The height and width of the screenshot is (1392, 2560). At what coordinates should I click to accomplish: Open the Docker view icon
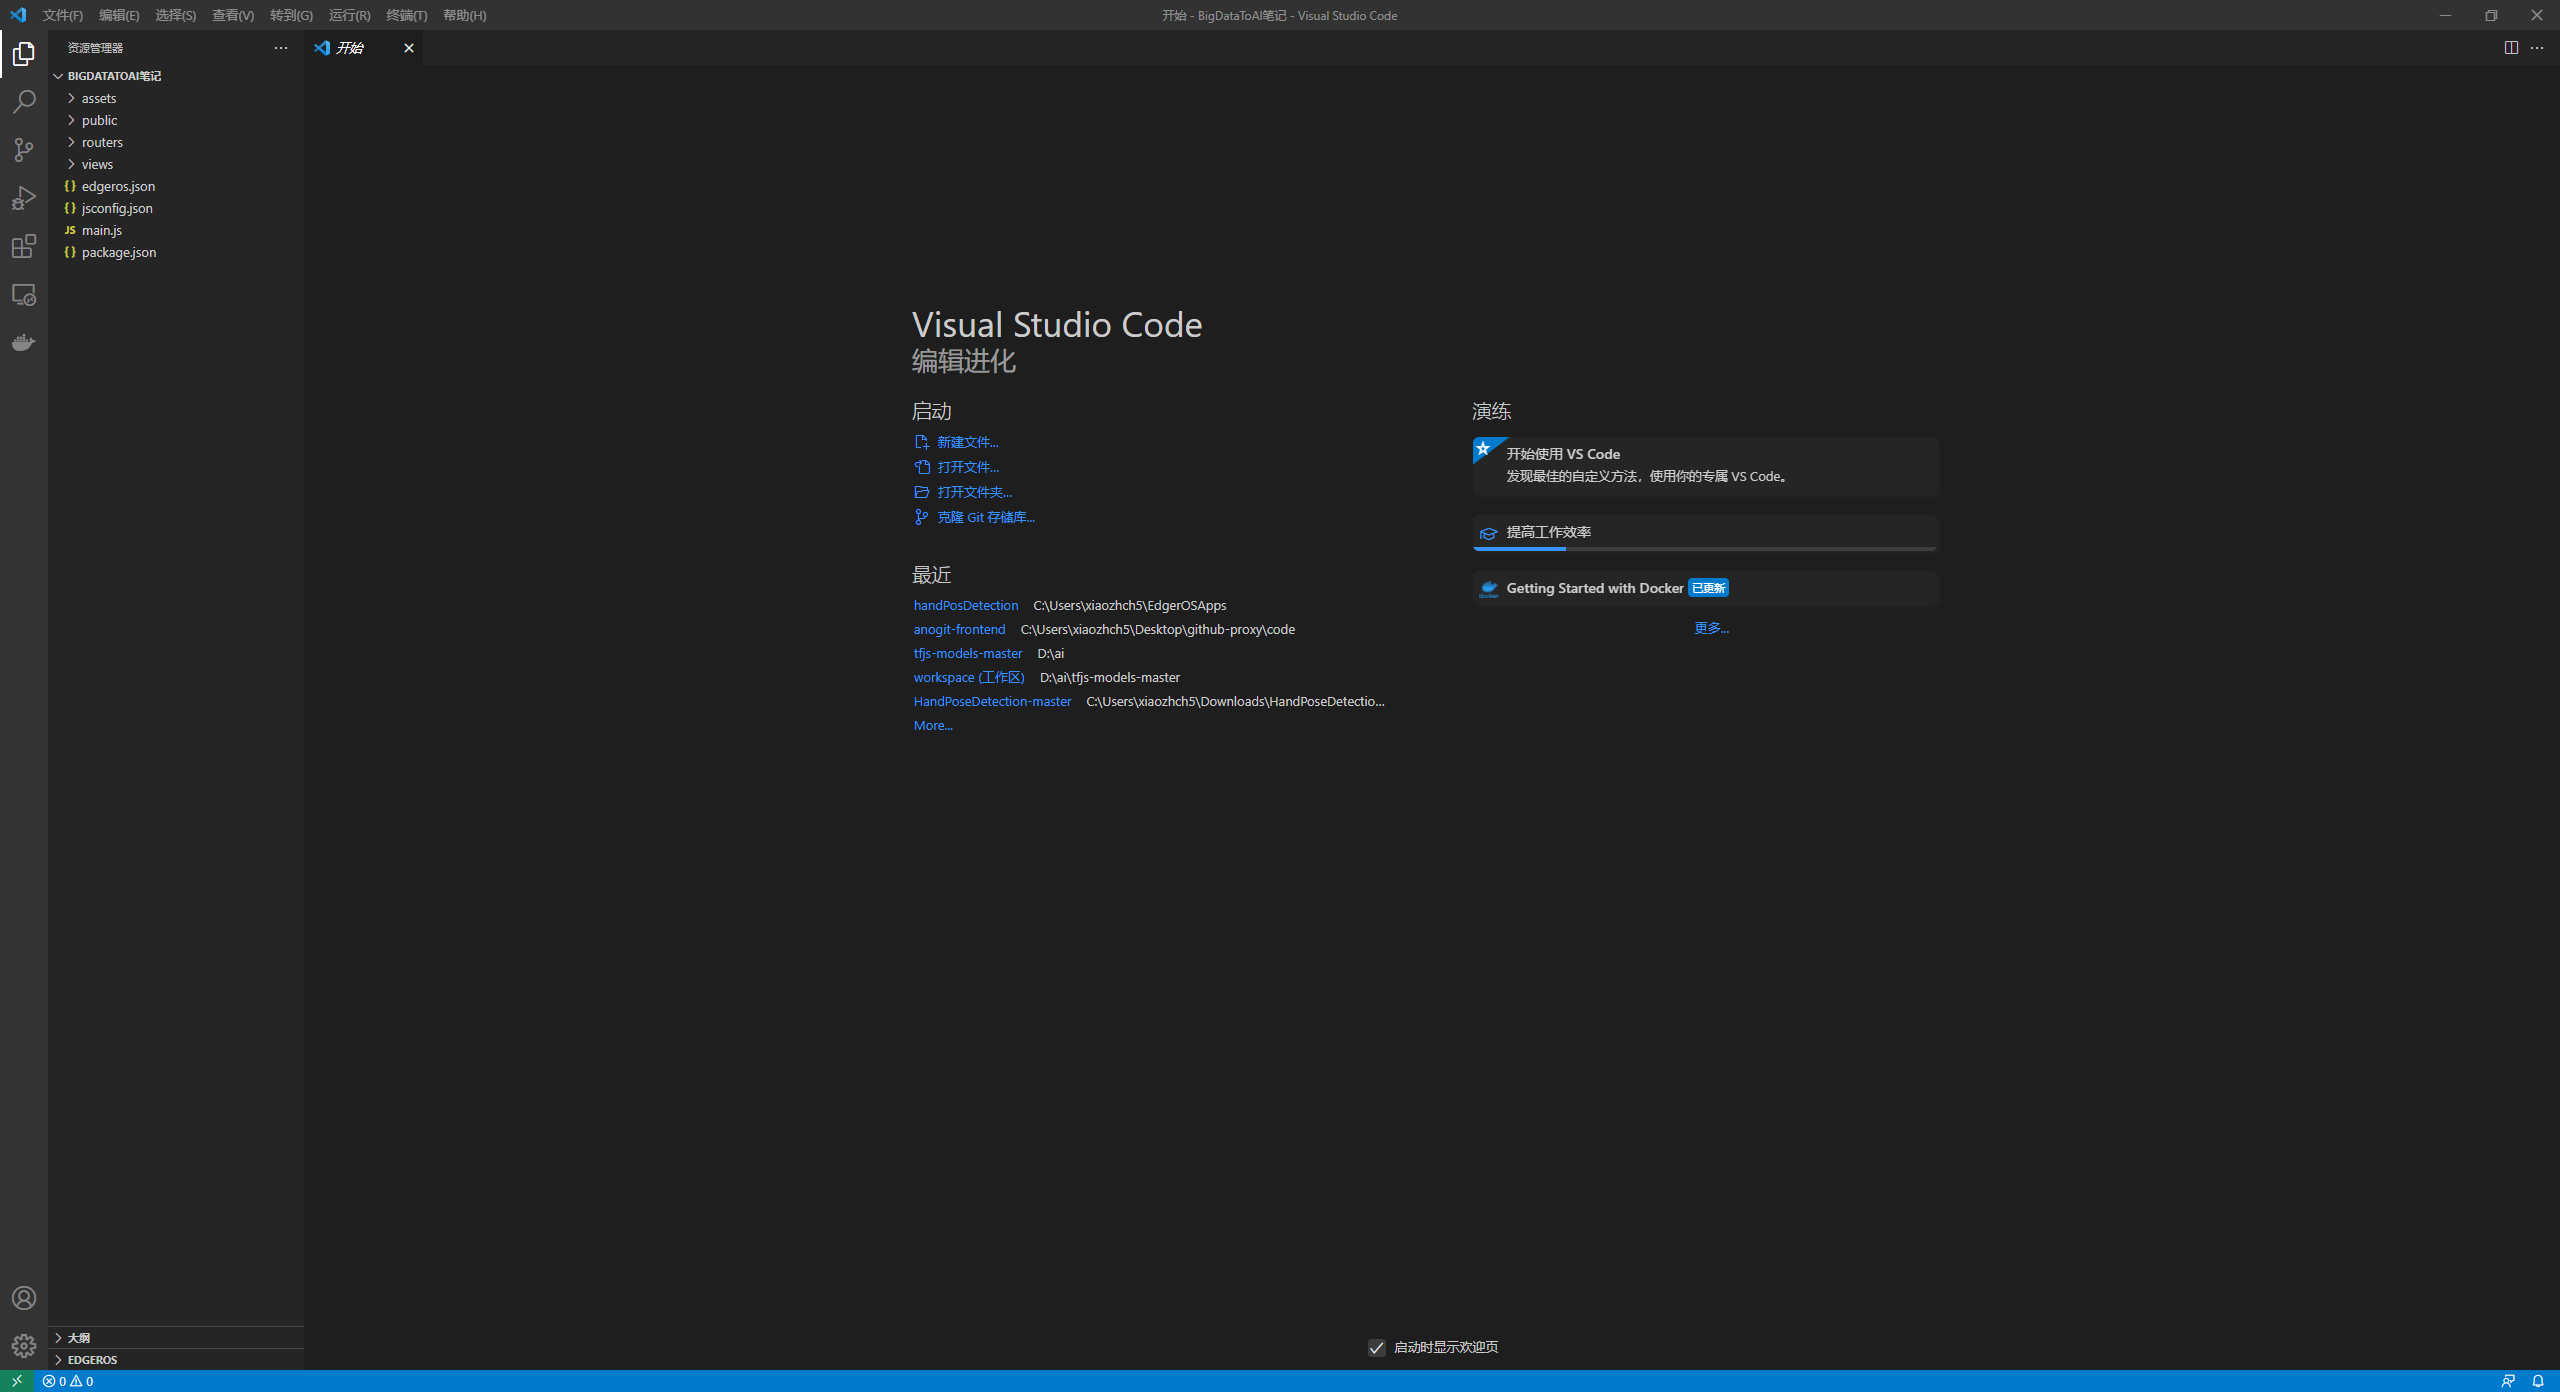pyautogui.click(x=24, y=343)
